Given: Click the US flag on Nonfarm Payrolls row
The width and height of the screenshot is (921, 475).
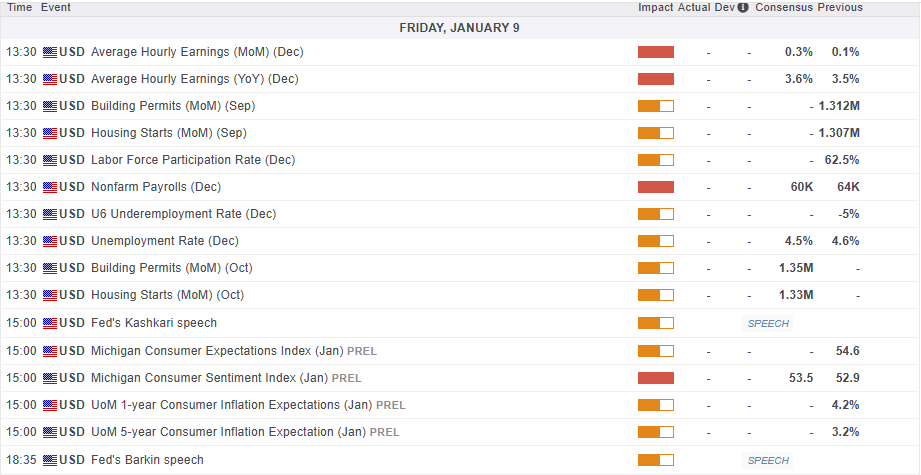Looking at the screenshot, I should click(50, 187).
